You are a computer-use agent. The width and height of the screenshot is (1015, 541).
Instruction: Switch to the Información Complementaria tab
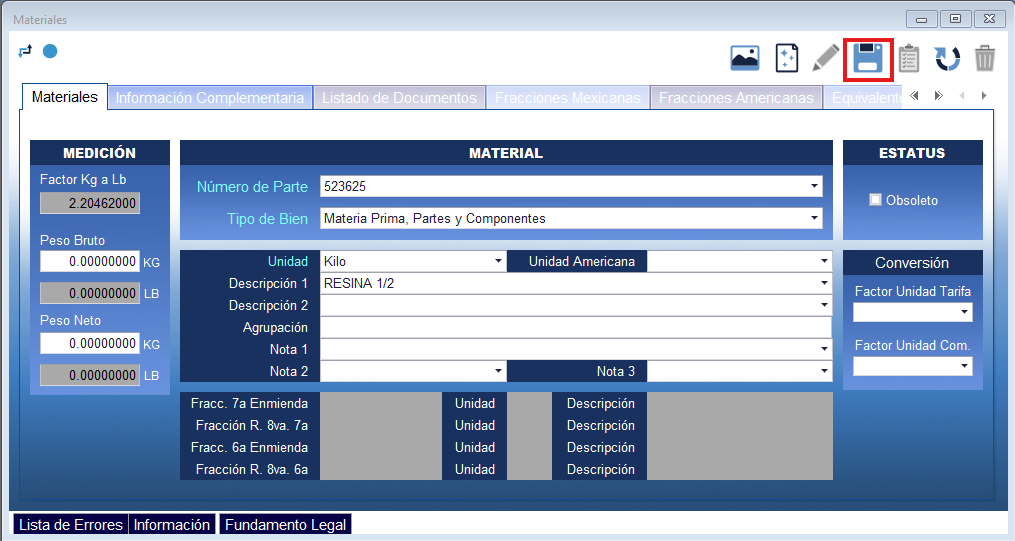[210, 98]
